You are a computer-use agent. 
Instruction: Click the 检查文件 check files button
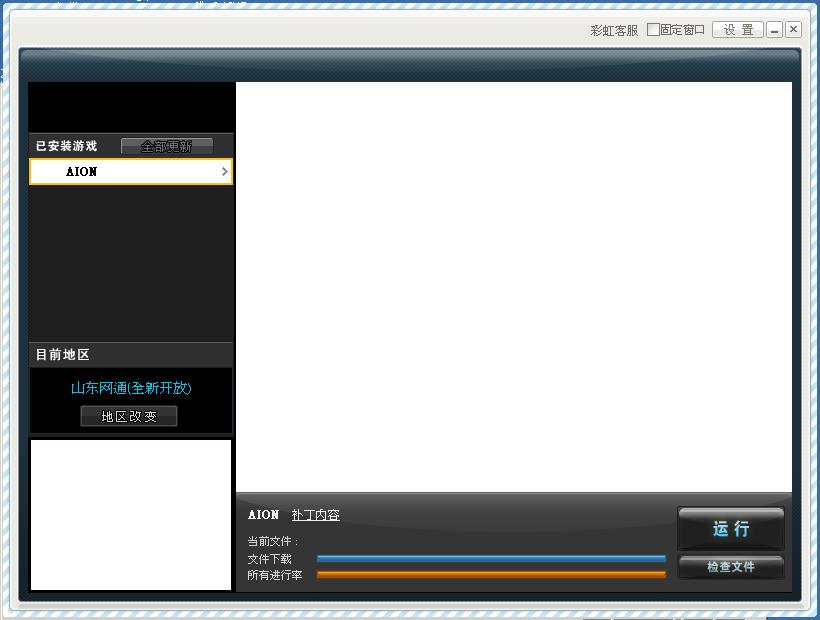click(x=731, y=567)
